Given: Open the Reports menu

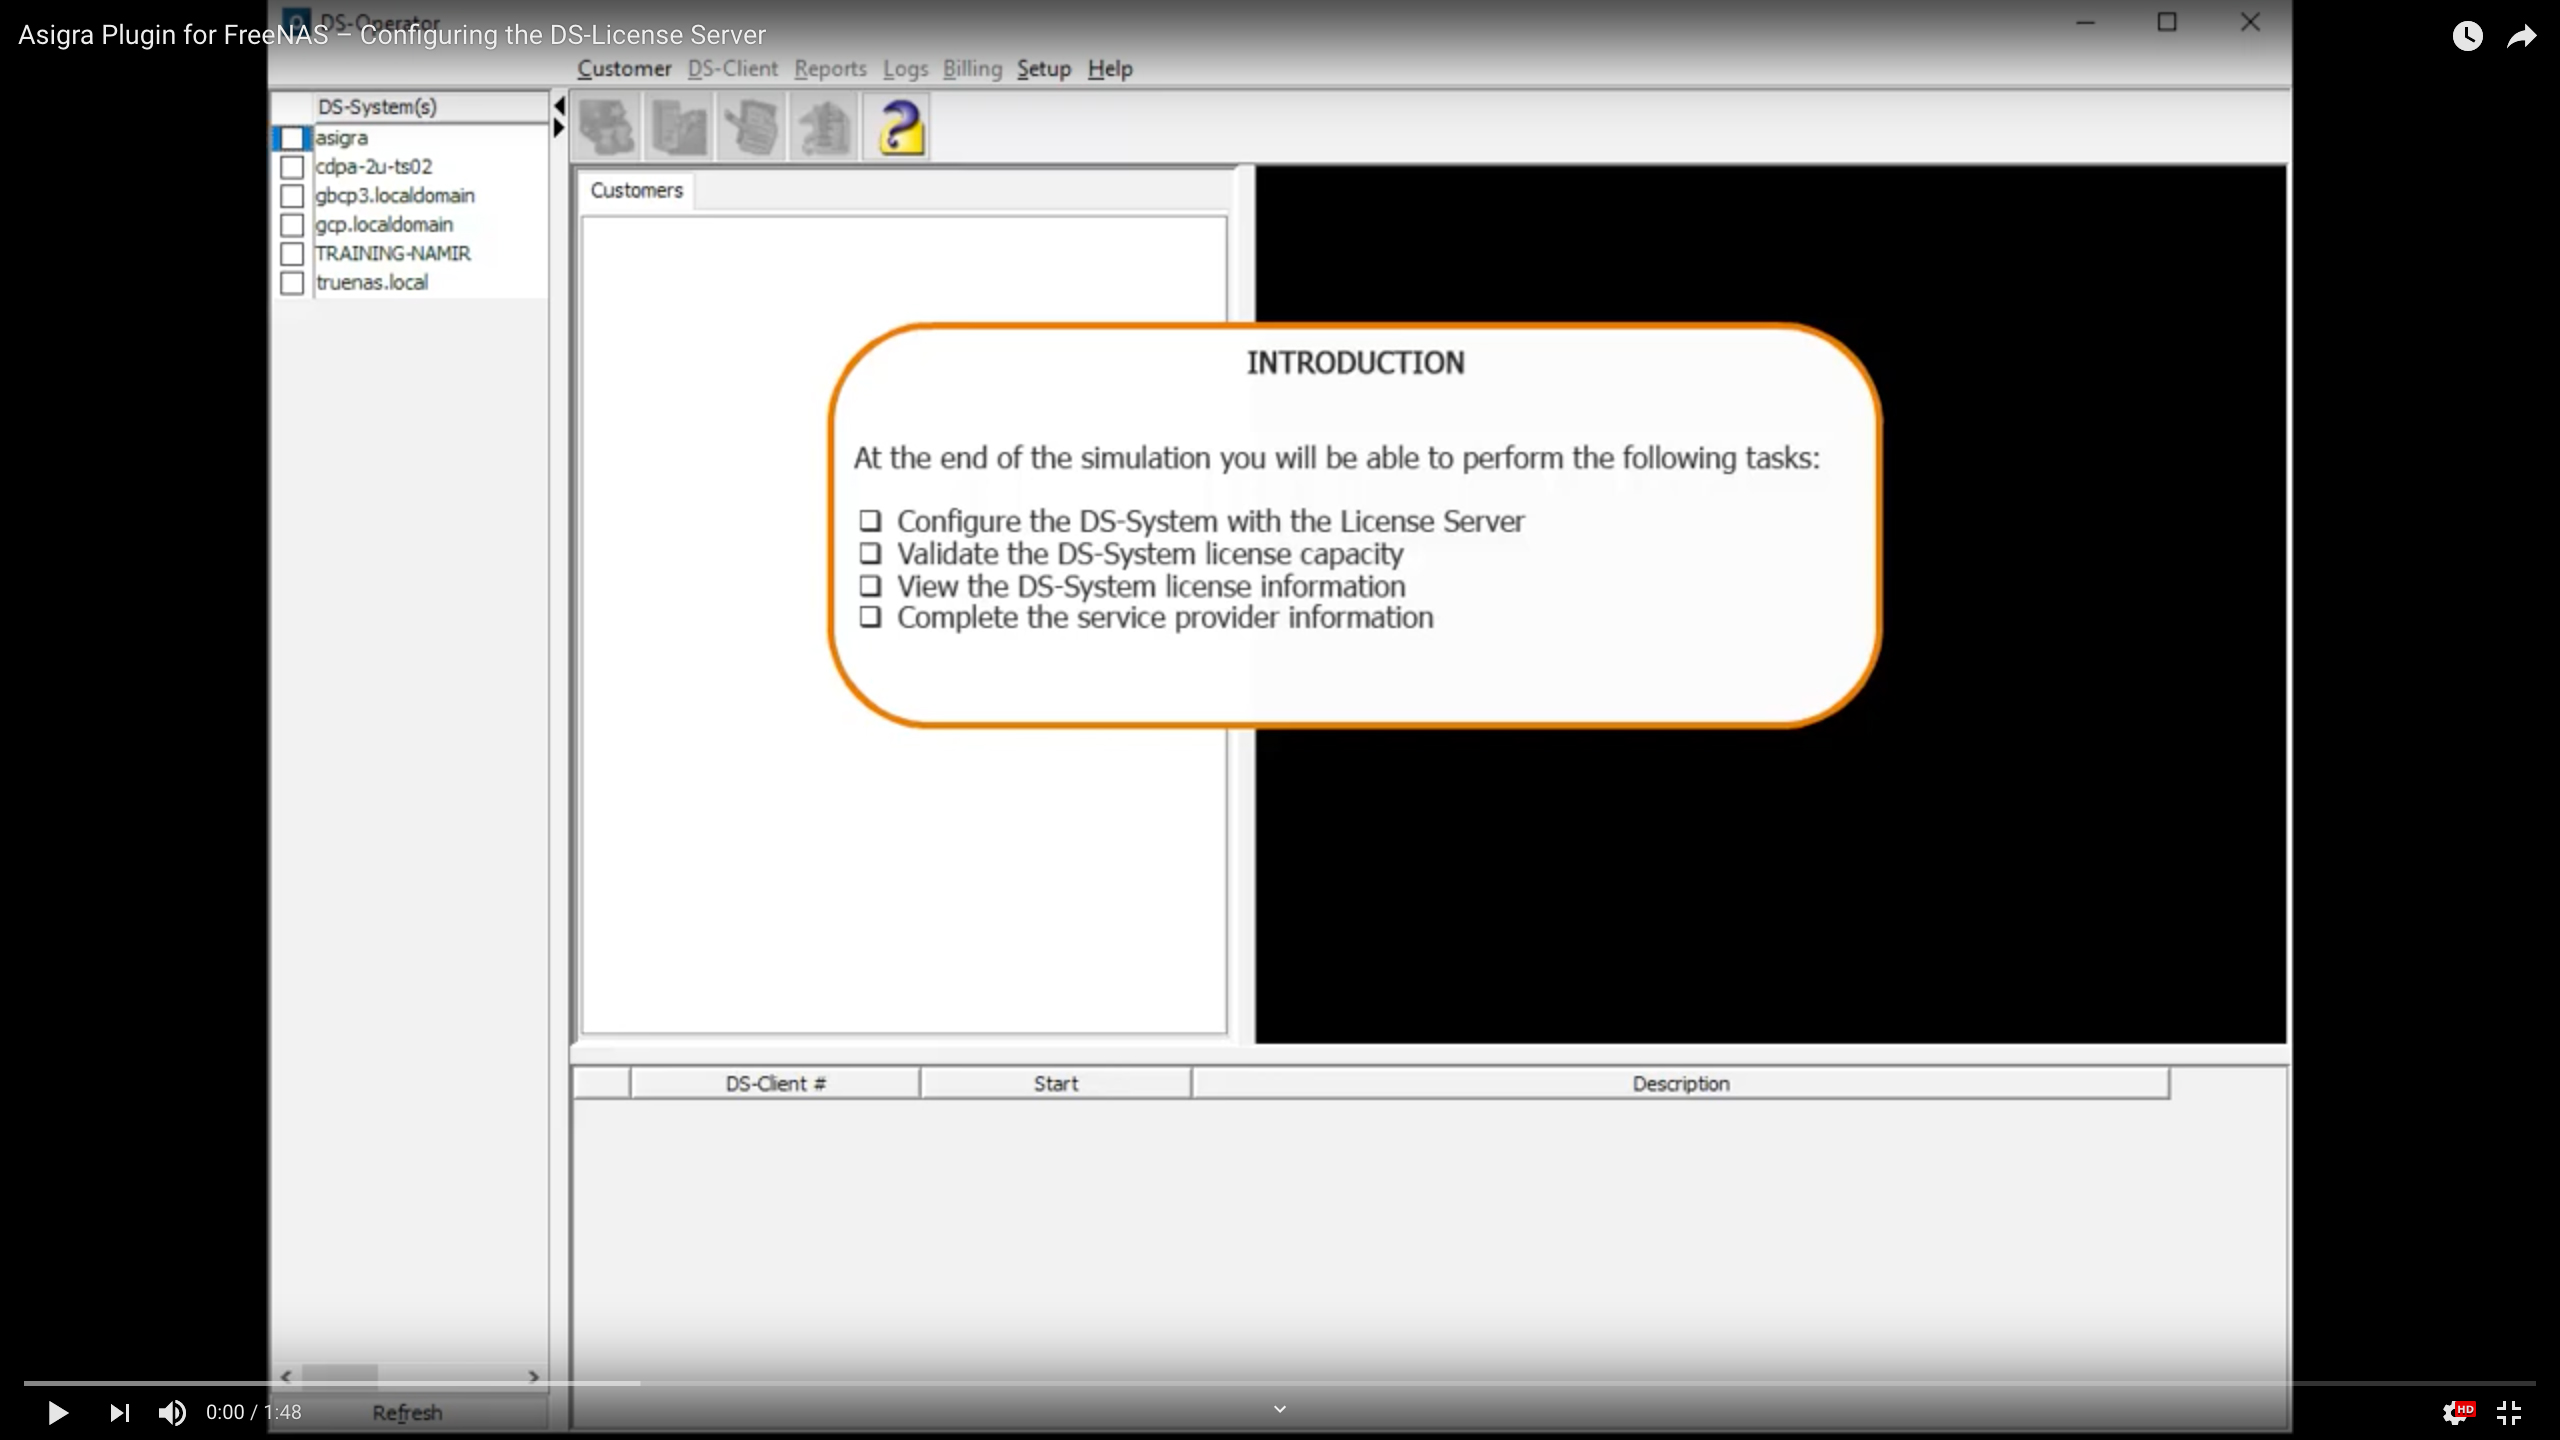Looking at the screenshot, I should (830, 69).
